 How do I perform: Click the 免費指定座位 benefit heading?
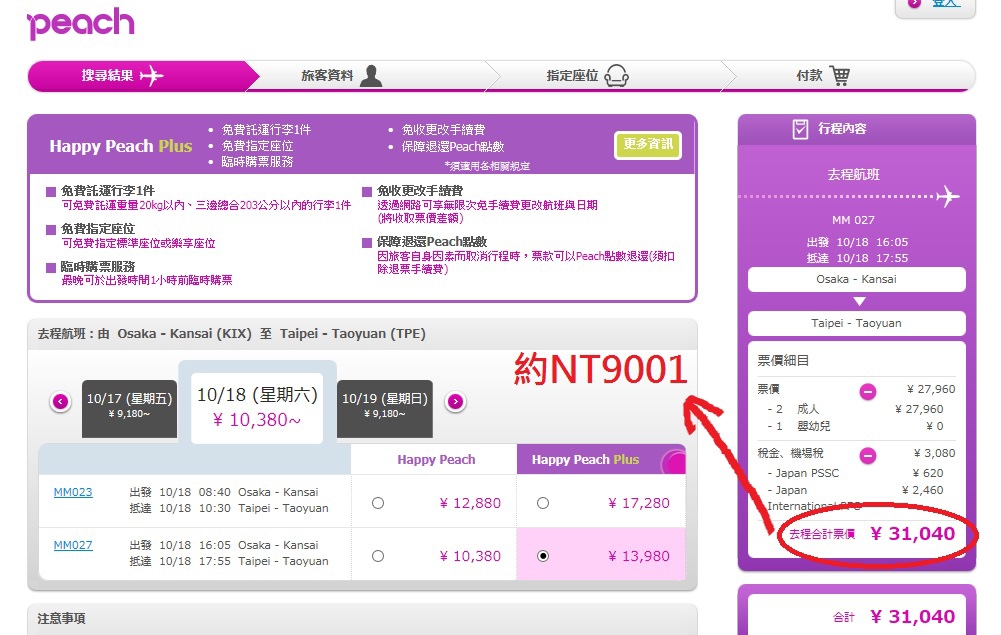click(98, 228)
